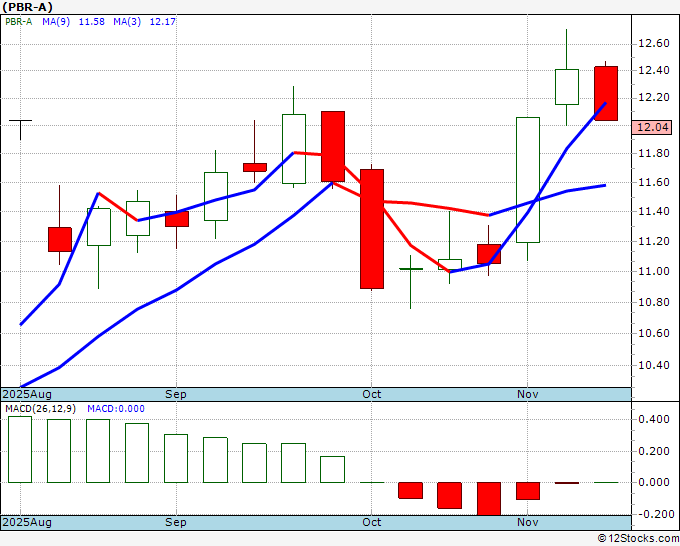
Task: Click the MA(3) legend label
Action: (127, 22)
